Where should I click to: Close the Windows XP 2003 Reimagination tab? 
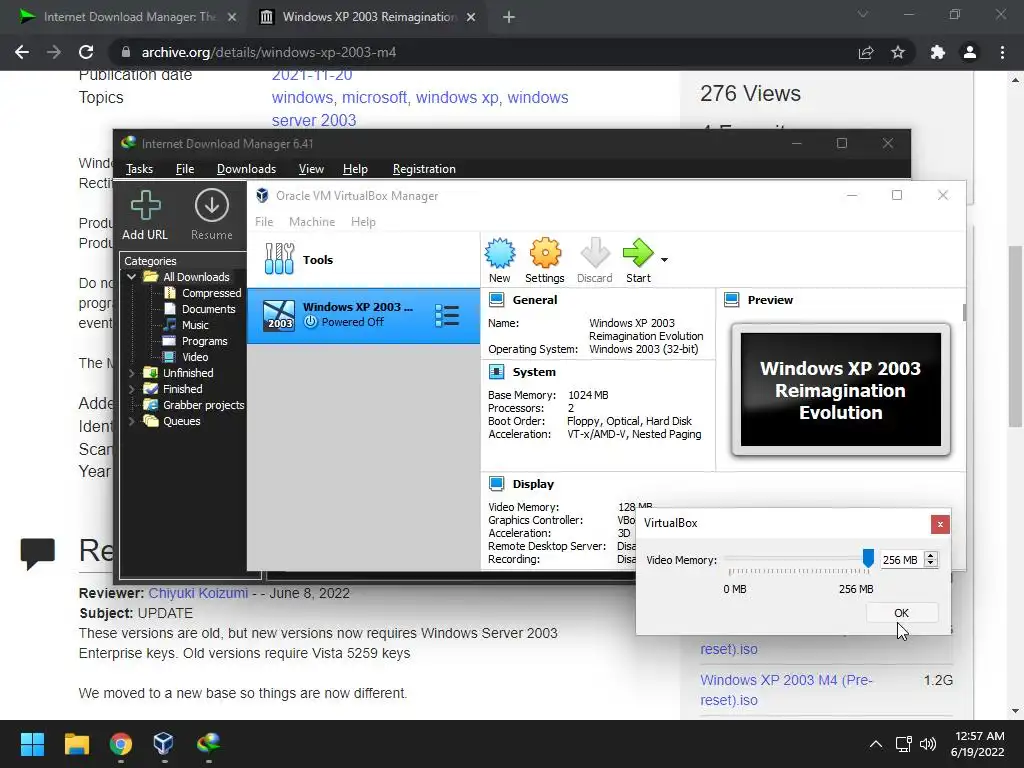point(471,17)
